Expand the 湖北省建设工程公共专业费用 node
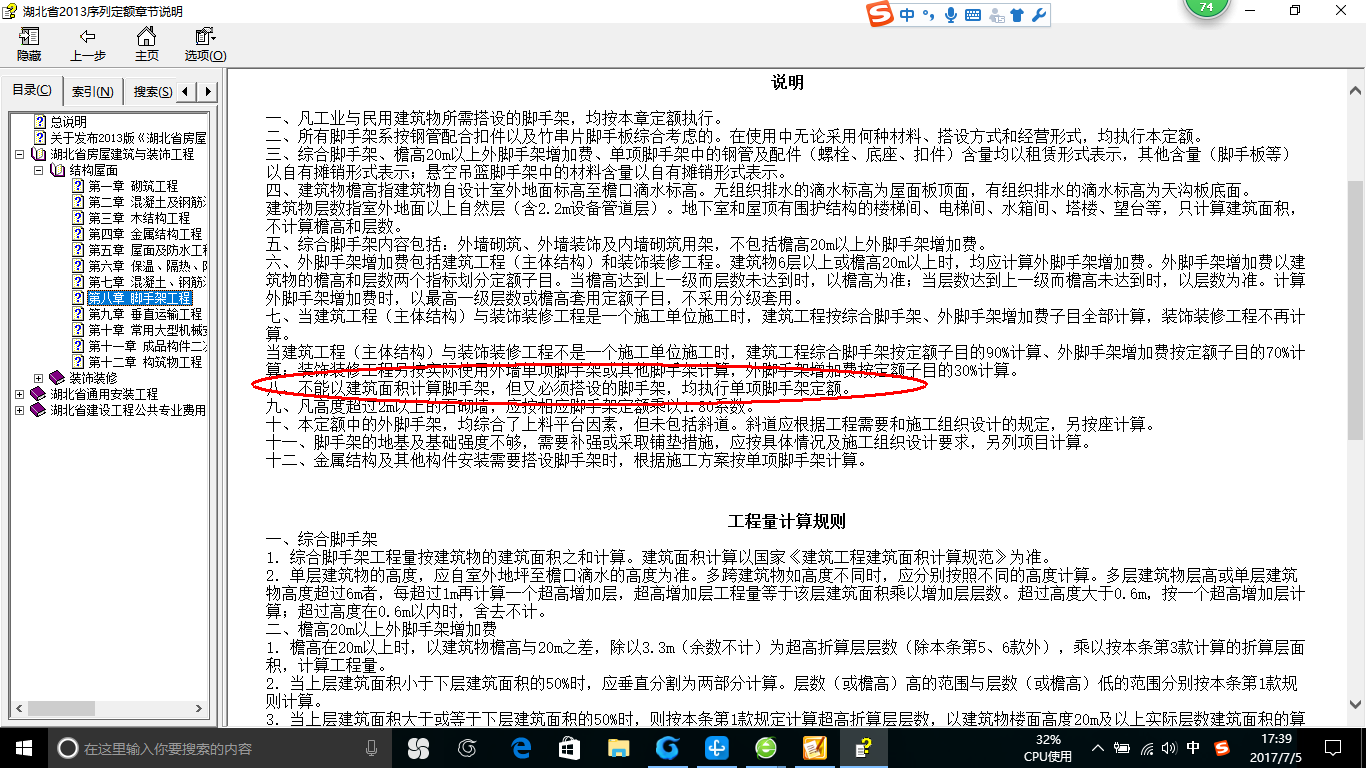1366x768 pixels. point(21,410)
